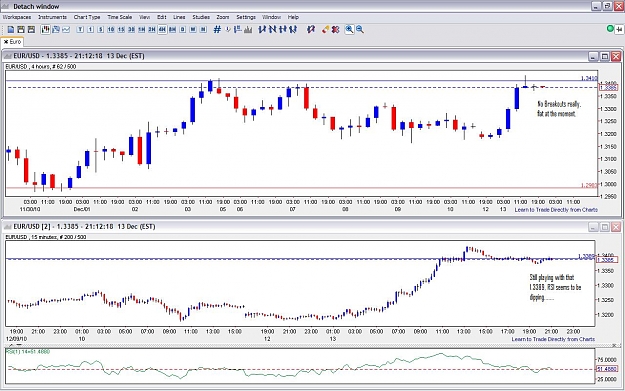Viewport: 625px width, 391px height.
Task: Click Learn to Trade link in 15-minute chart
Action: coord(553,339)
